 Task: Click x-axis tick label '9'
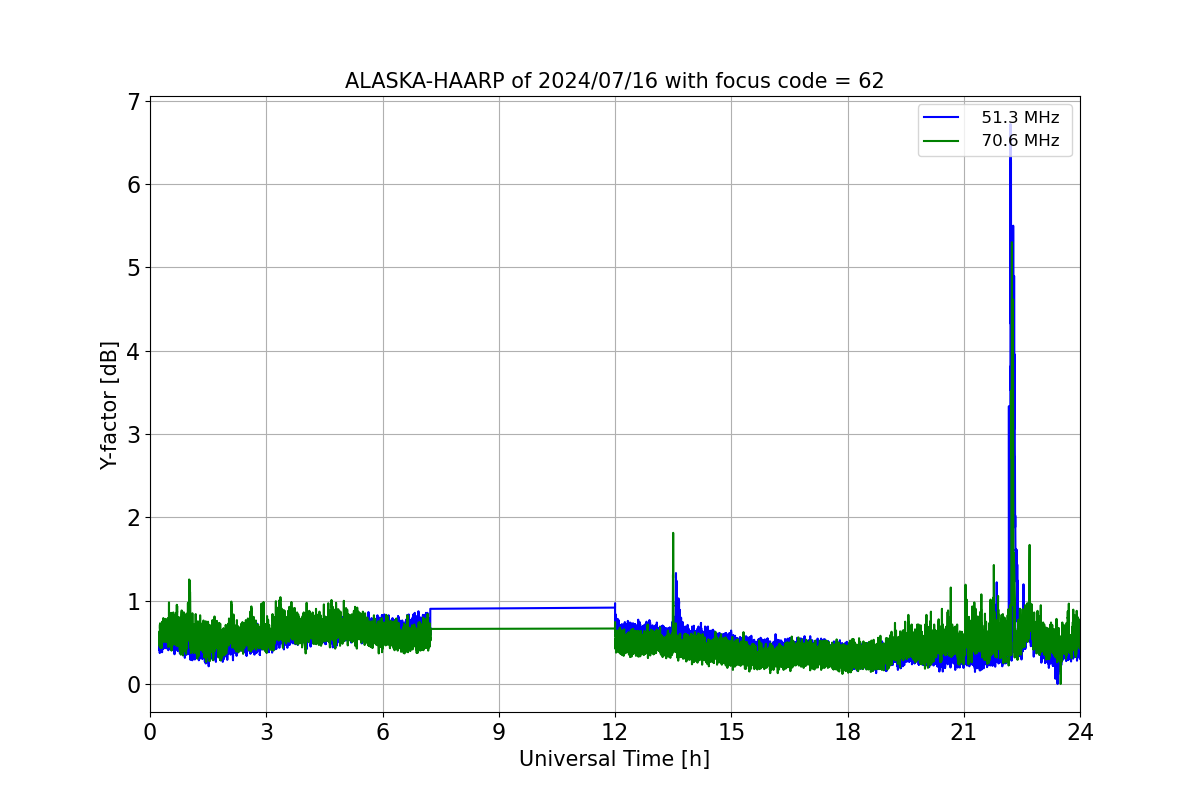click(499, 732)
